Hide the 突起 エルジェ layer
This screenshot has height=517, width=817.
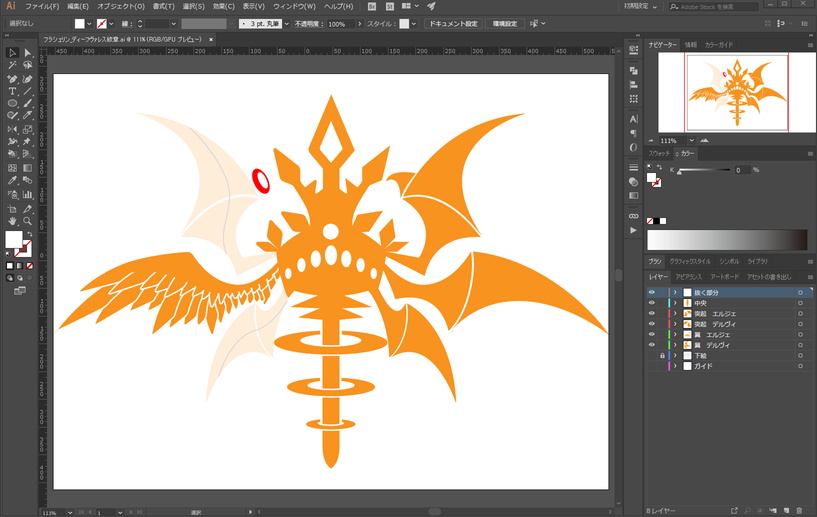point(651,313)
